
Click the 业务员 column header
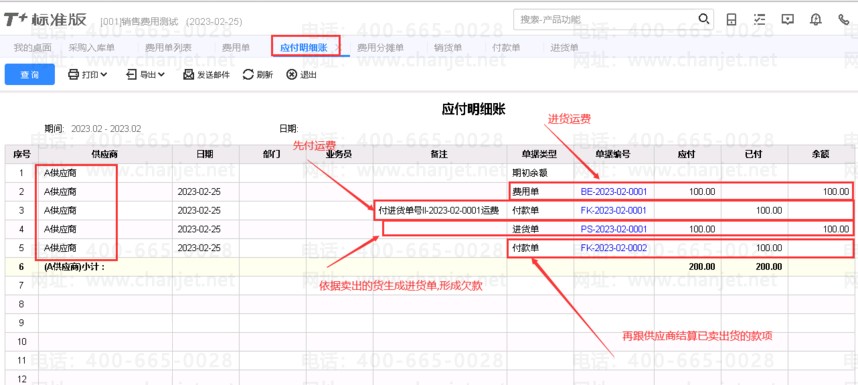tap(339, 154)
